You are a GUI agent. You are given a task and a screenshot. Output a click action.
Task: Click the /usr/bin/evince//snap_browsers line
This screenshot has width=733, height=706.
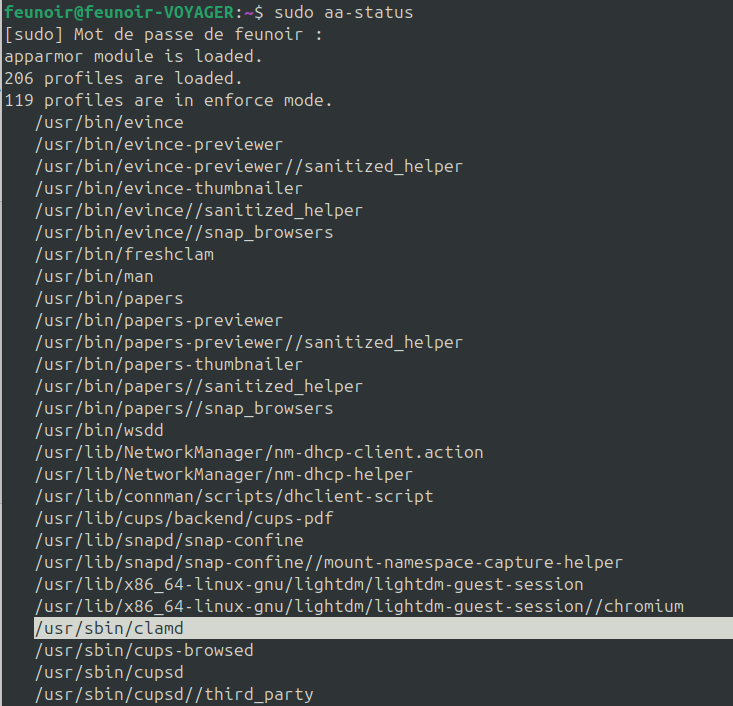tap(183, 232)
